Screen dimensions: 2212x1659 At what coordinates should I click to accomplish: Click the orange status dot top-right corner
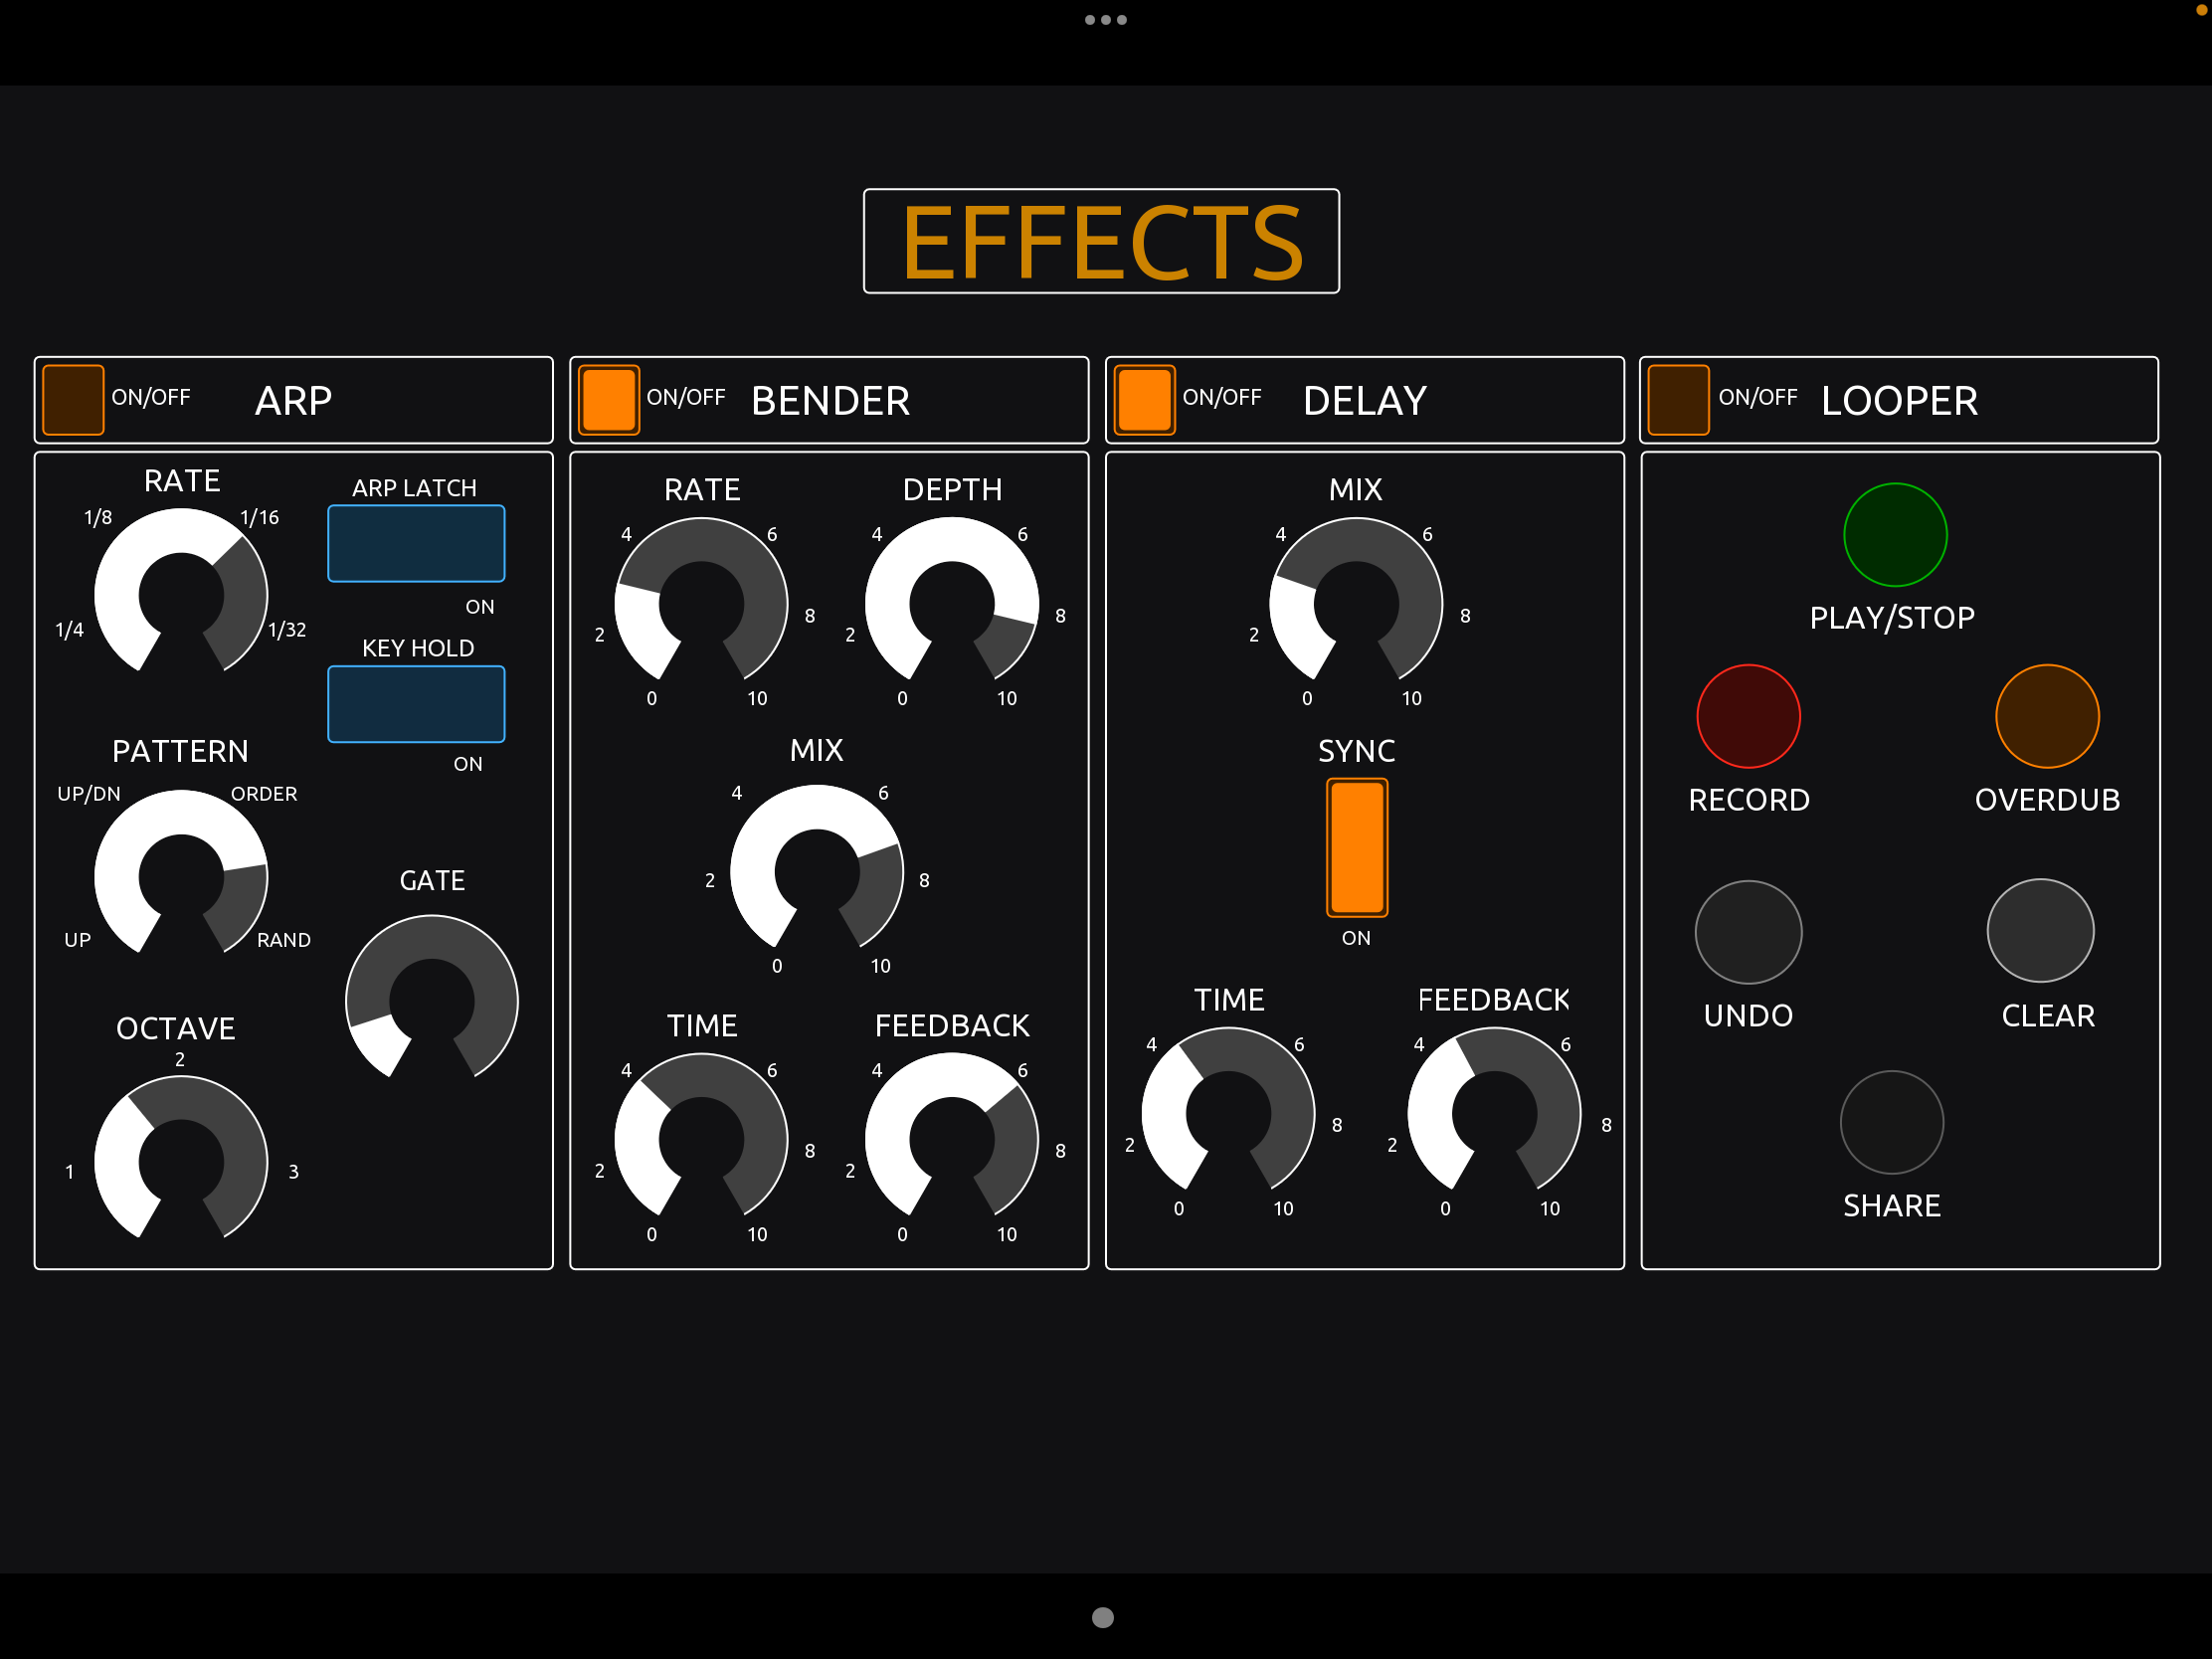2203,8
